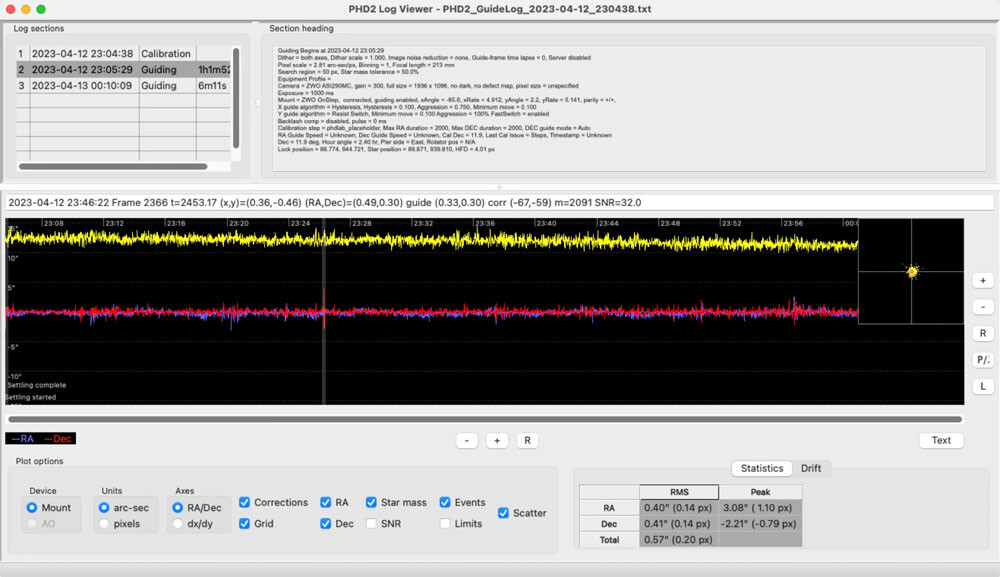Reset horizontal zoom with R button below graph

coord(526,440)
